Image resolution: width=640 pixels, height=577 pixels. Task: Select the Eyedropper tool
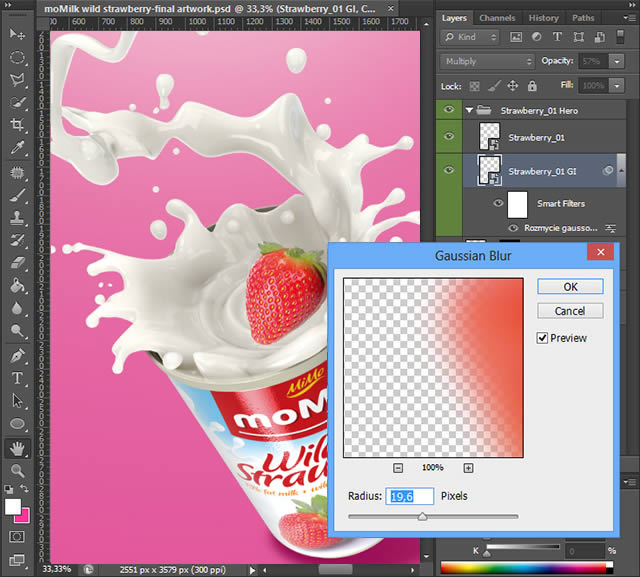tap(17, 147)
